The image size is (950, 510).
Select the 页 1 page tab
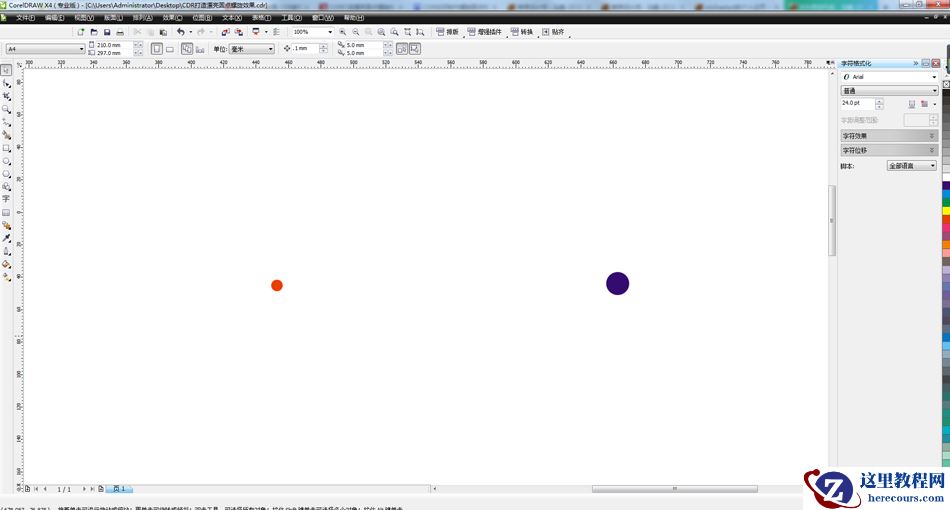pyautogui.click(x=119, y=489)
